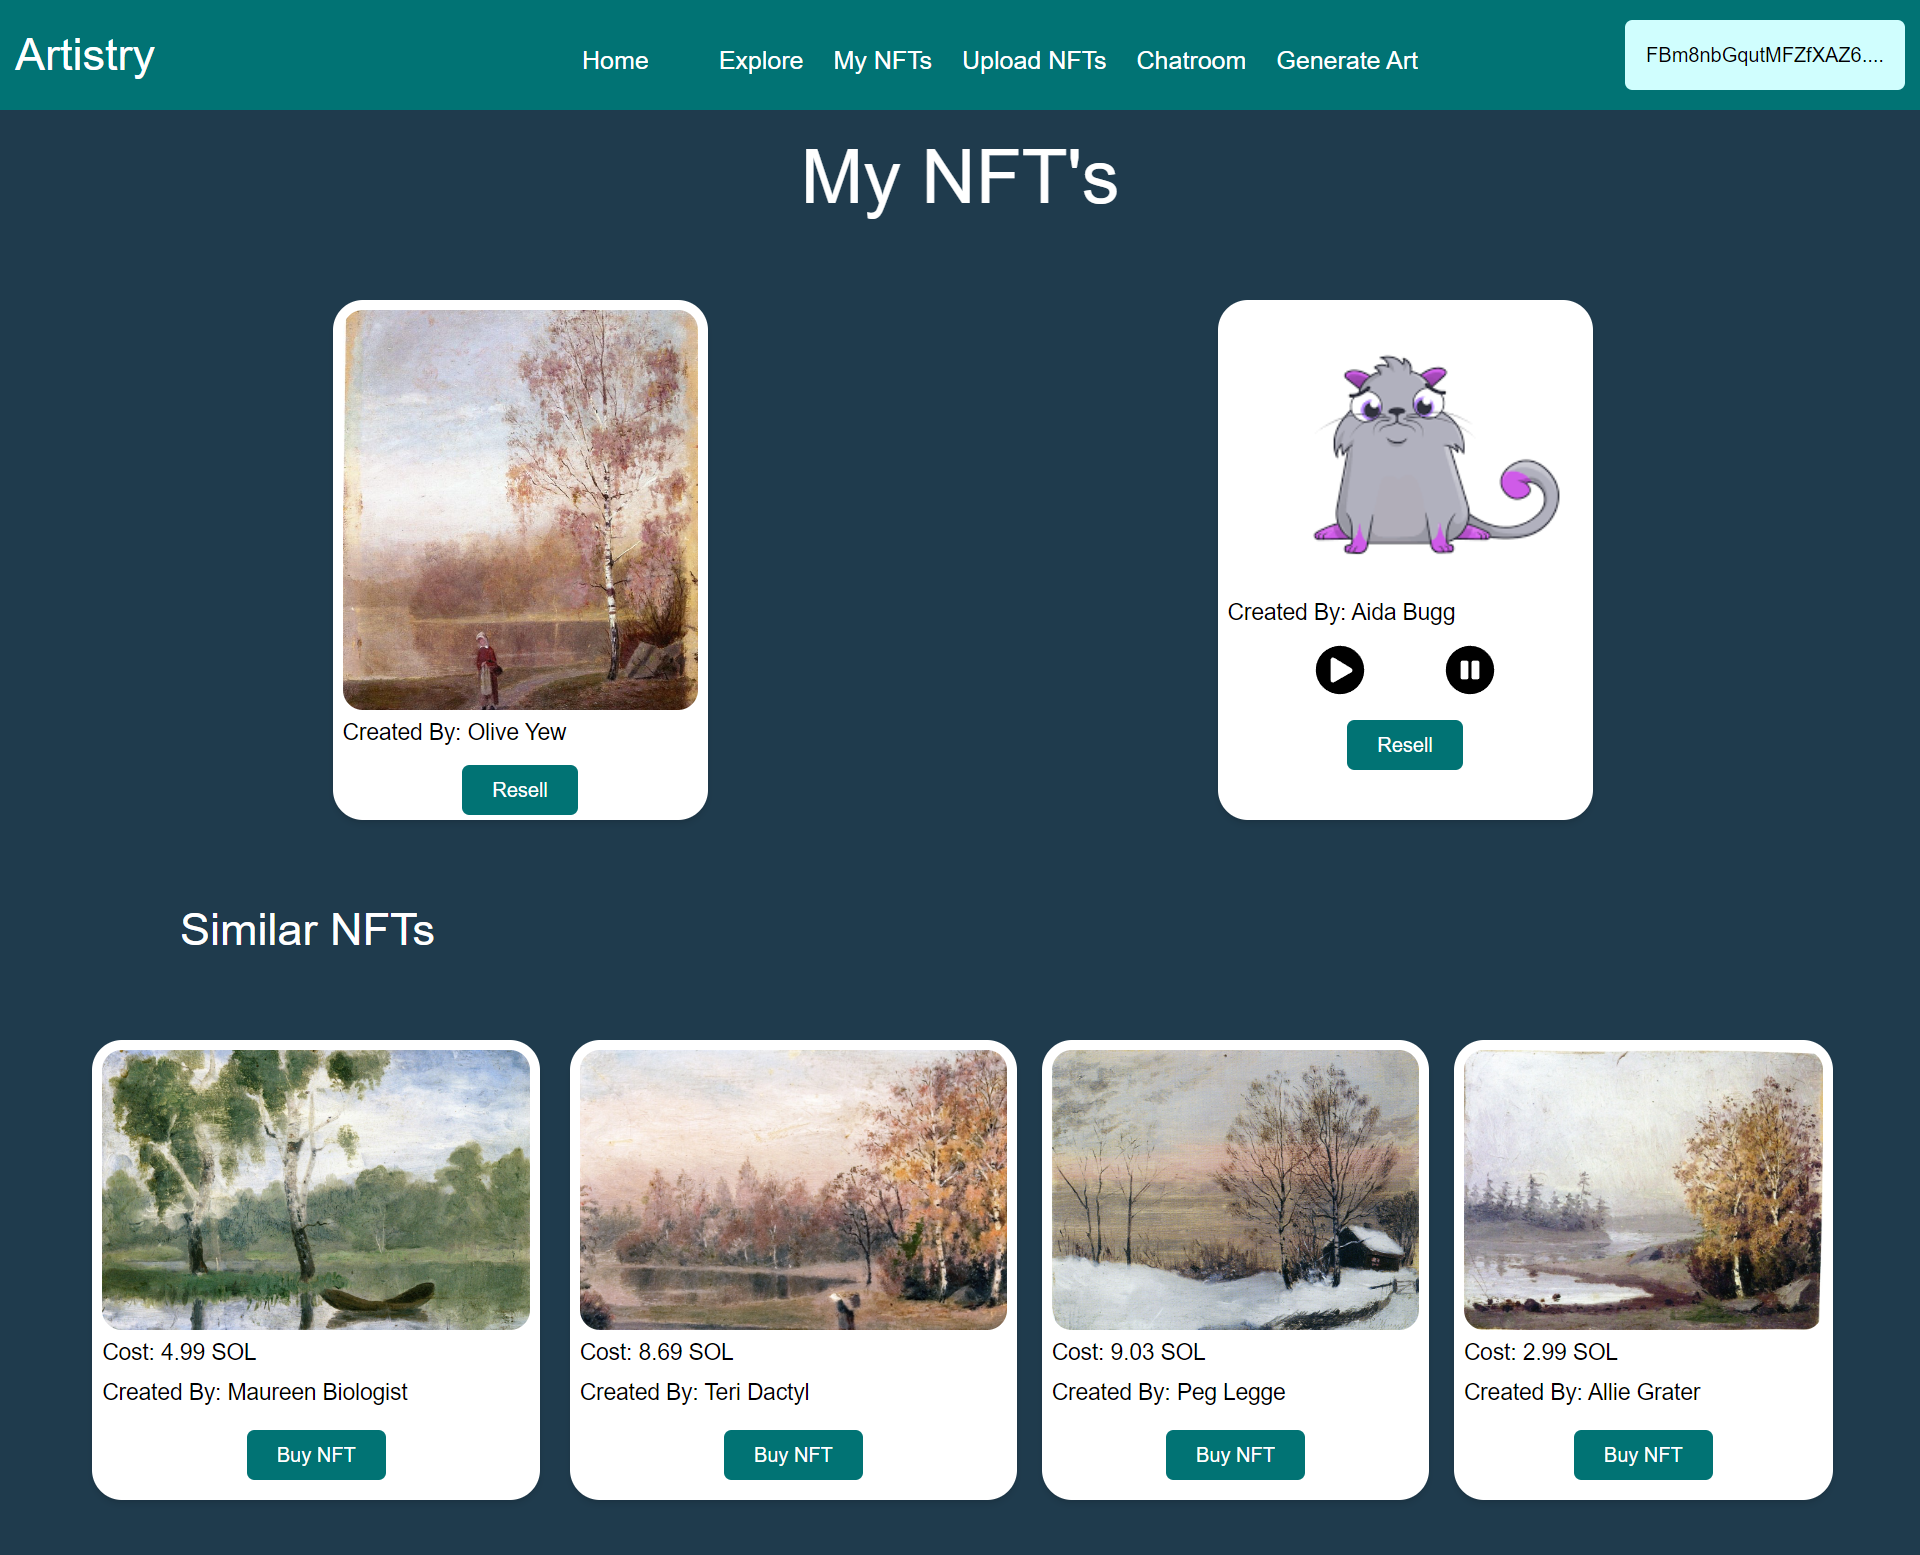The image size is (1920, 1555).
Task: Buy the 4.99 SOL Maureen Biologist NFT
Action: [x=316, y=1455]
